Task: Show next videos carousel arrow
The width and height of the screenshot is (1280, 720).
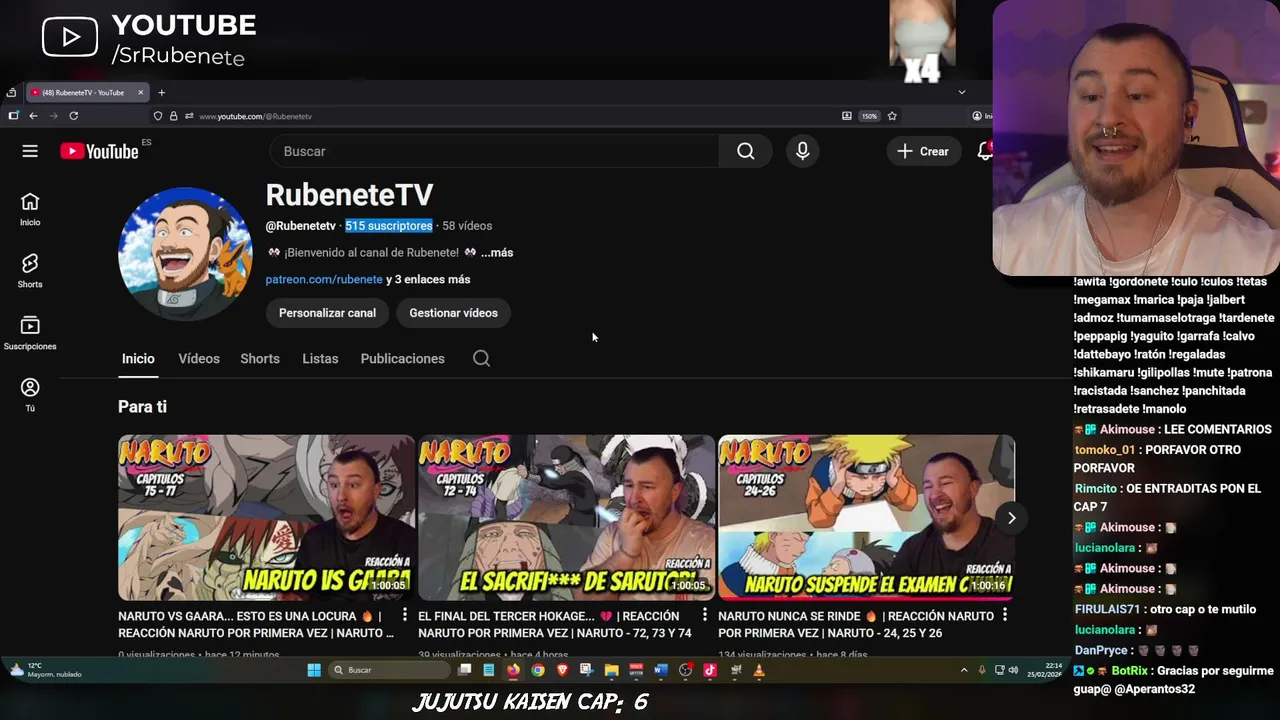Action: click(x=1011, y=518)
